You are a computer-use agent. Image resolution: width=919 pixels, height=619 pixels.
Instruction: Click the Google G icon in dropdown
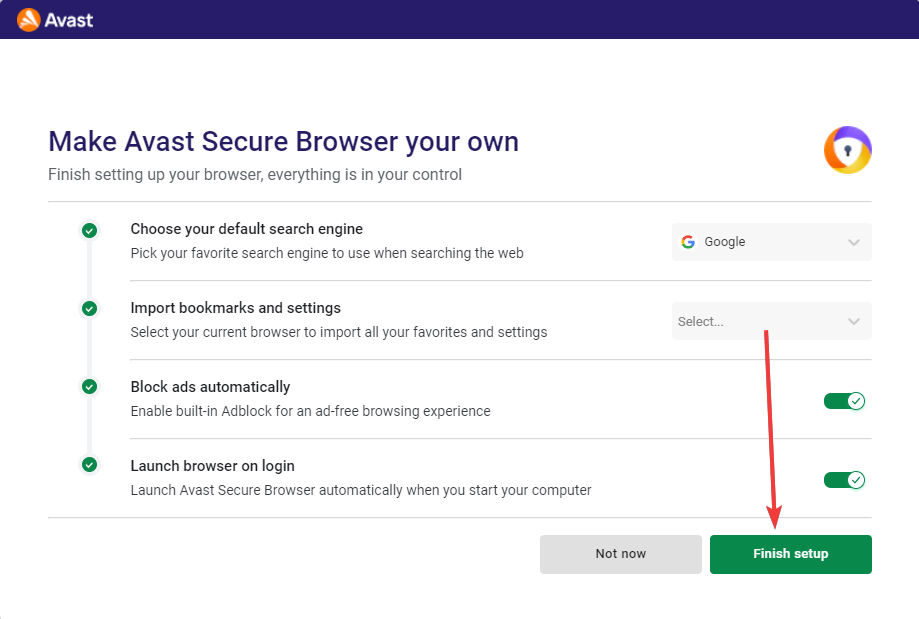688,242
